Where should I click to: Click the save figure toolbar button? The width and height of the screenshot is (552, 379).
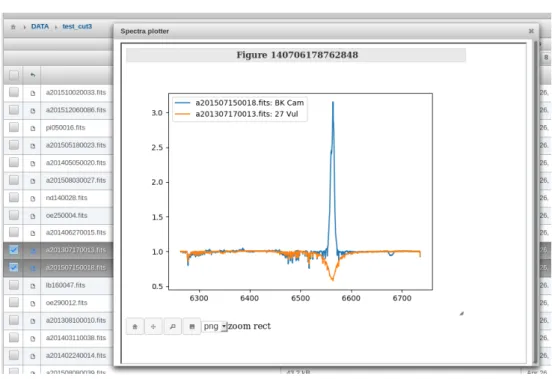click(x=192, y=326)
